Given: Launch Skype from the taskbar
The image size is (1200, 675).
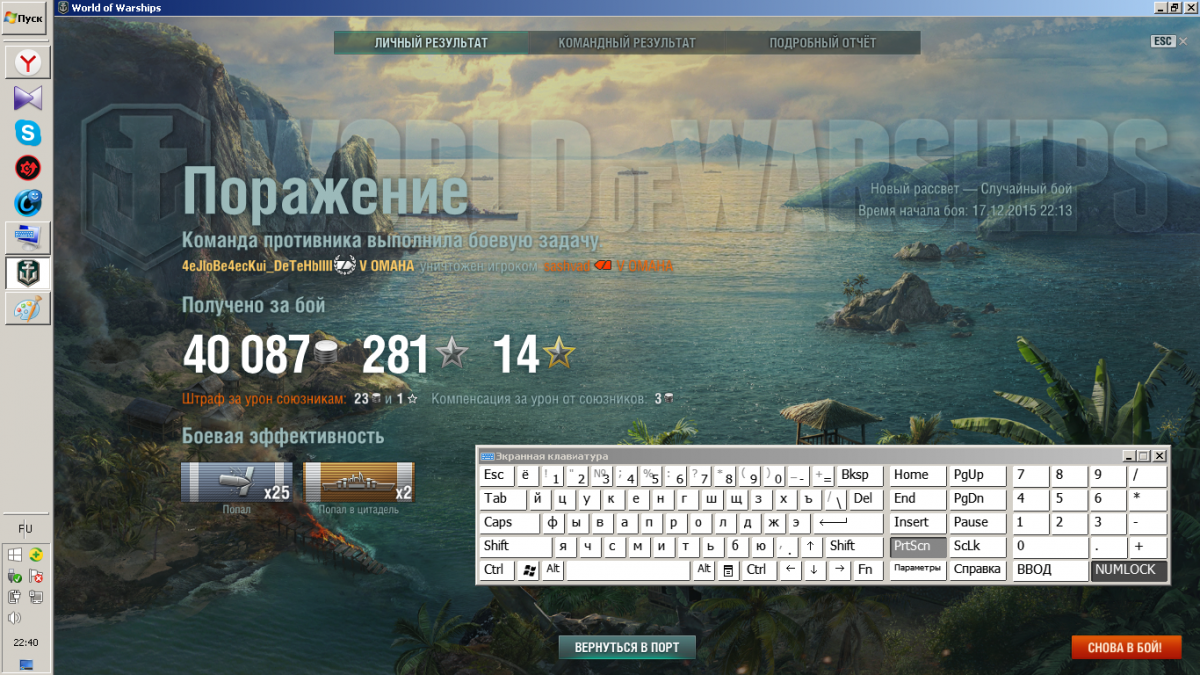Looking at the screenshot, I should 27,132.
